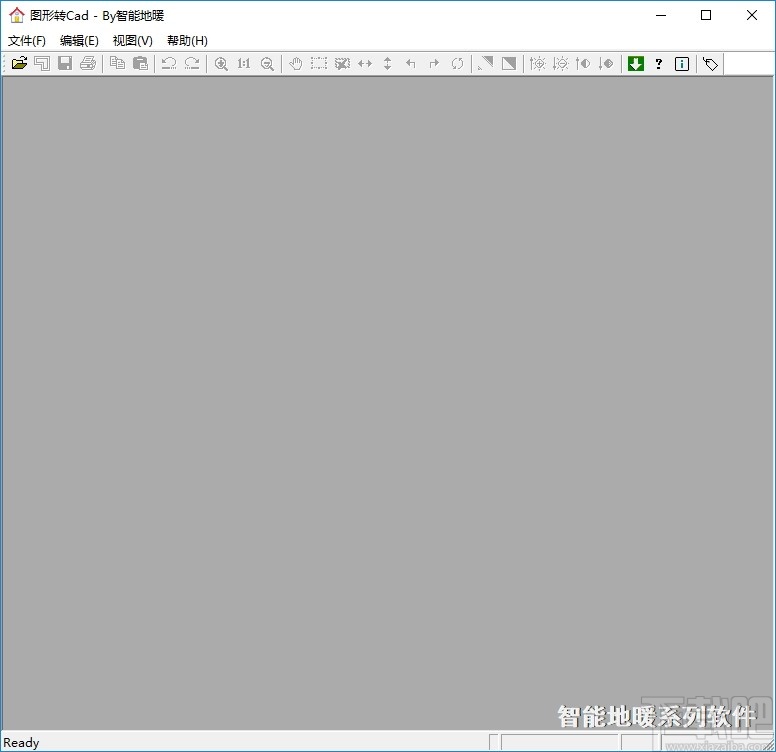The height and width of the screenshot is (752, 776).
Task: Increase contrast with up-arrow half-circle icon
Action: click(x=583, y=63)
